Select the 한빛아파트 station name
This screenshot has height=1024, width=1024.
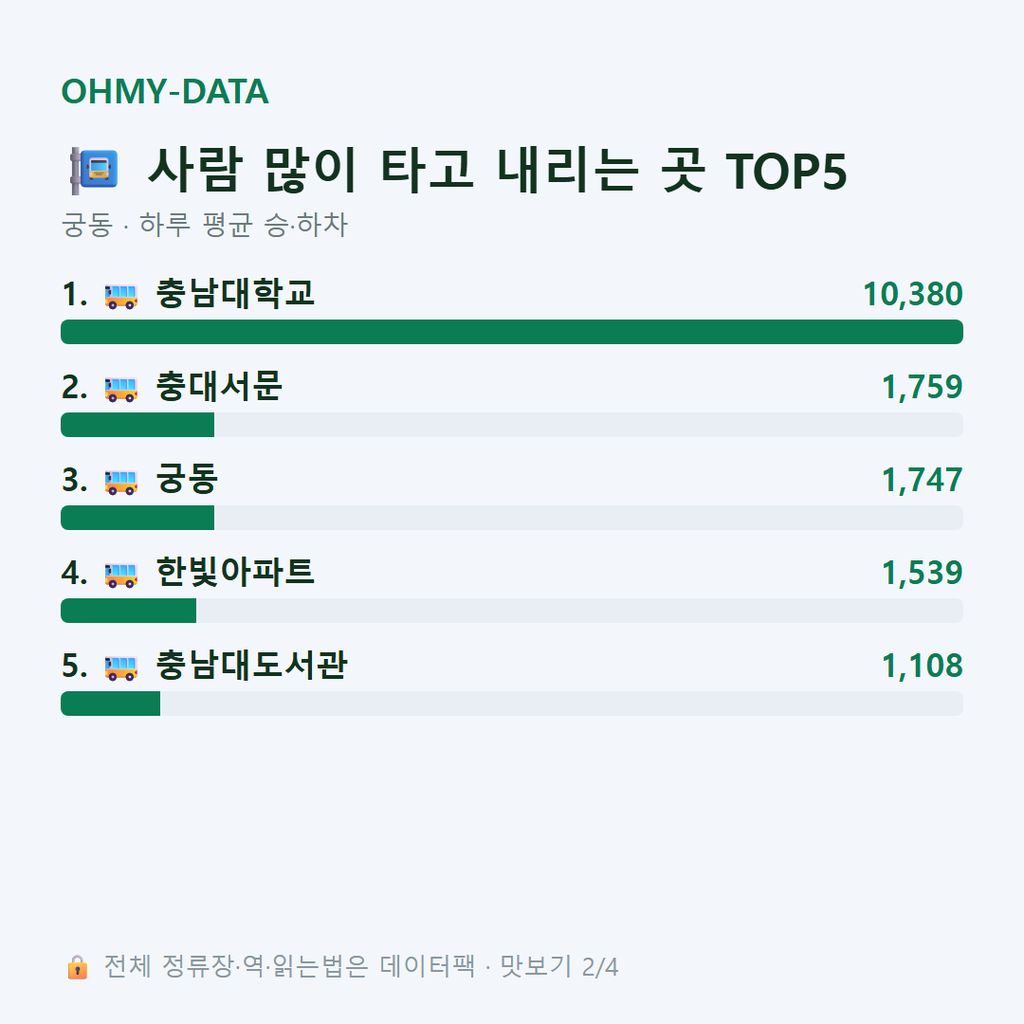235,571
